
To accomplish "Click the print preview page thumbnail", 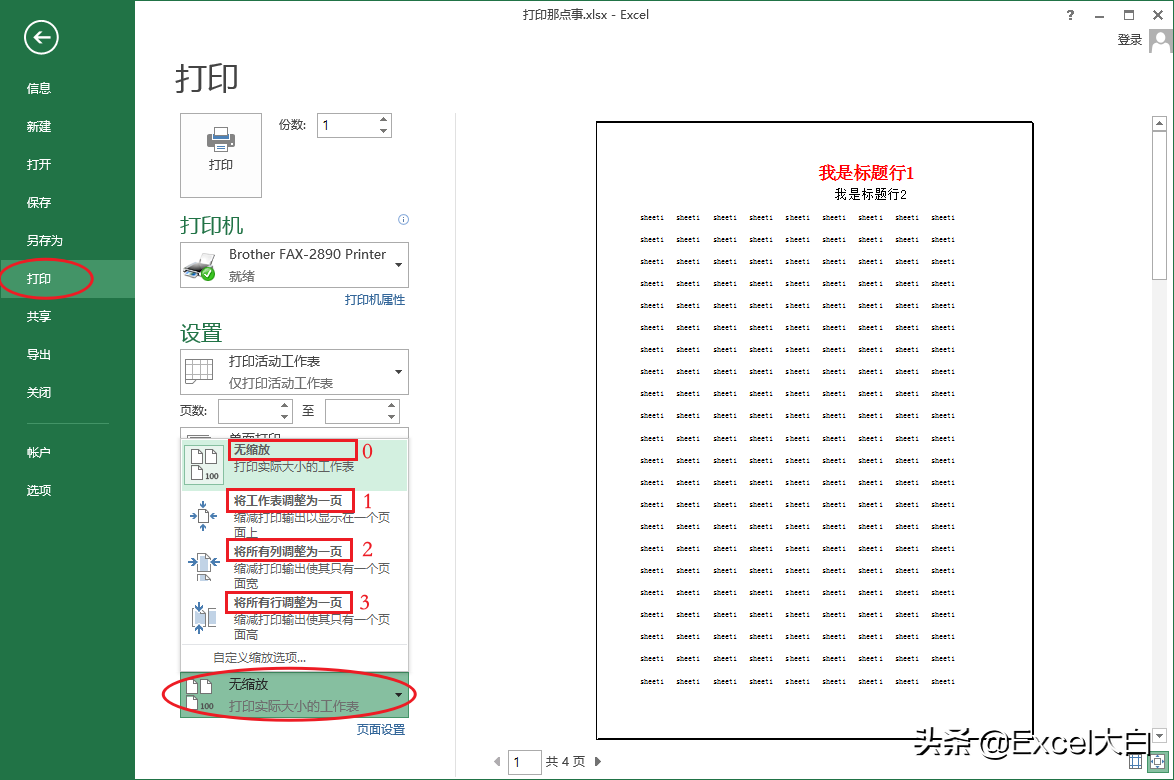I will pyautogui.click(x=815, y=430).
